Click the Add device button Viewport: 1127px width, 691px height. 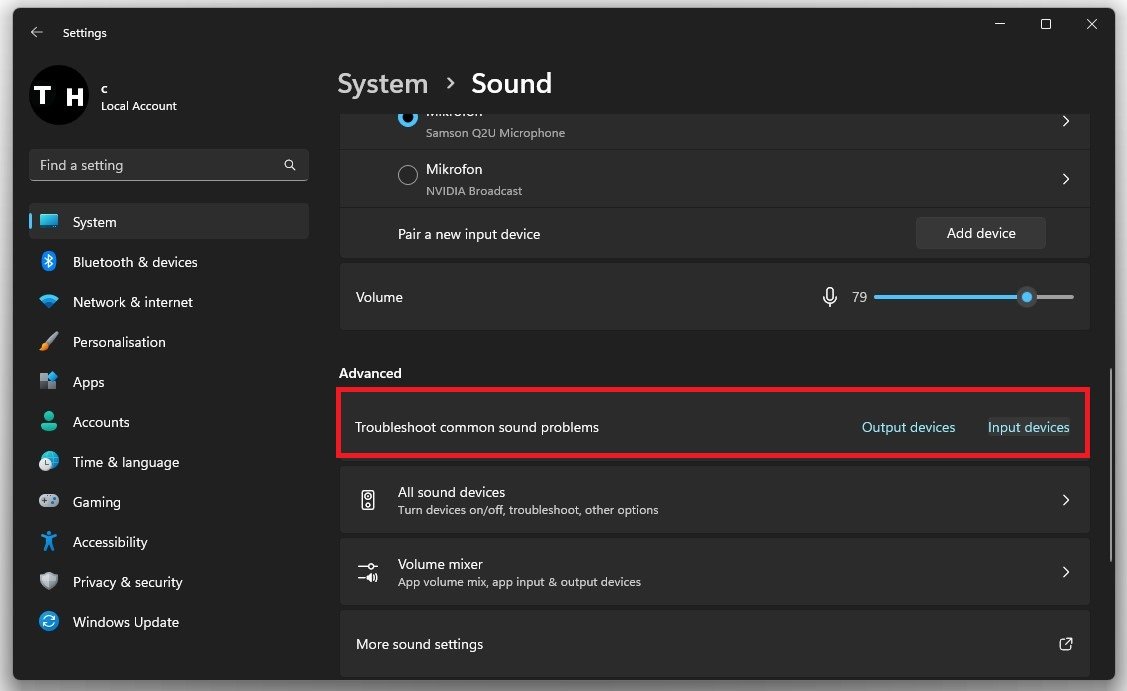pos(980,233)
